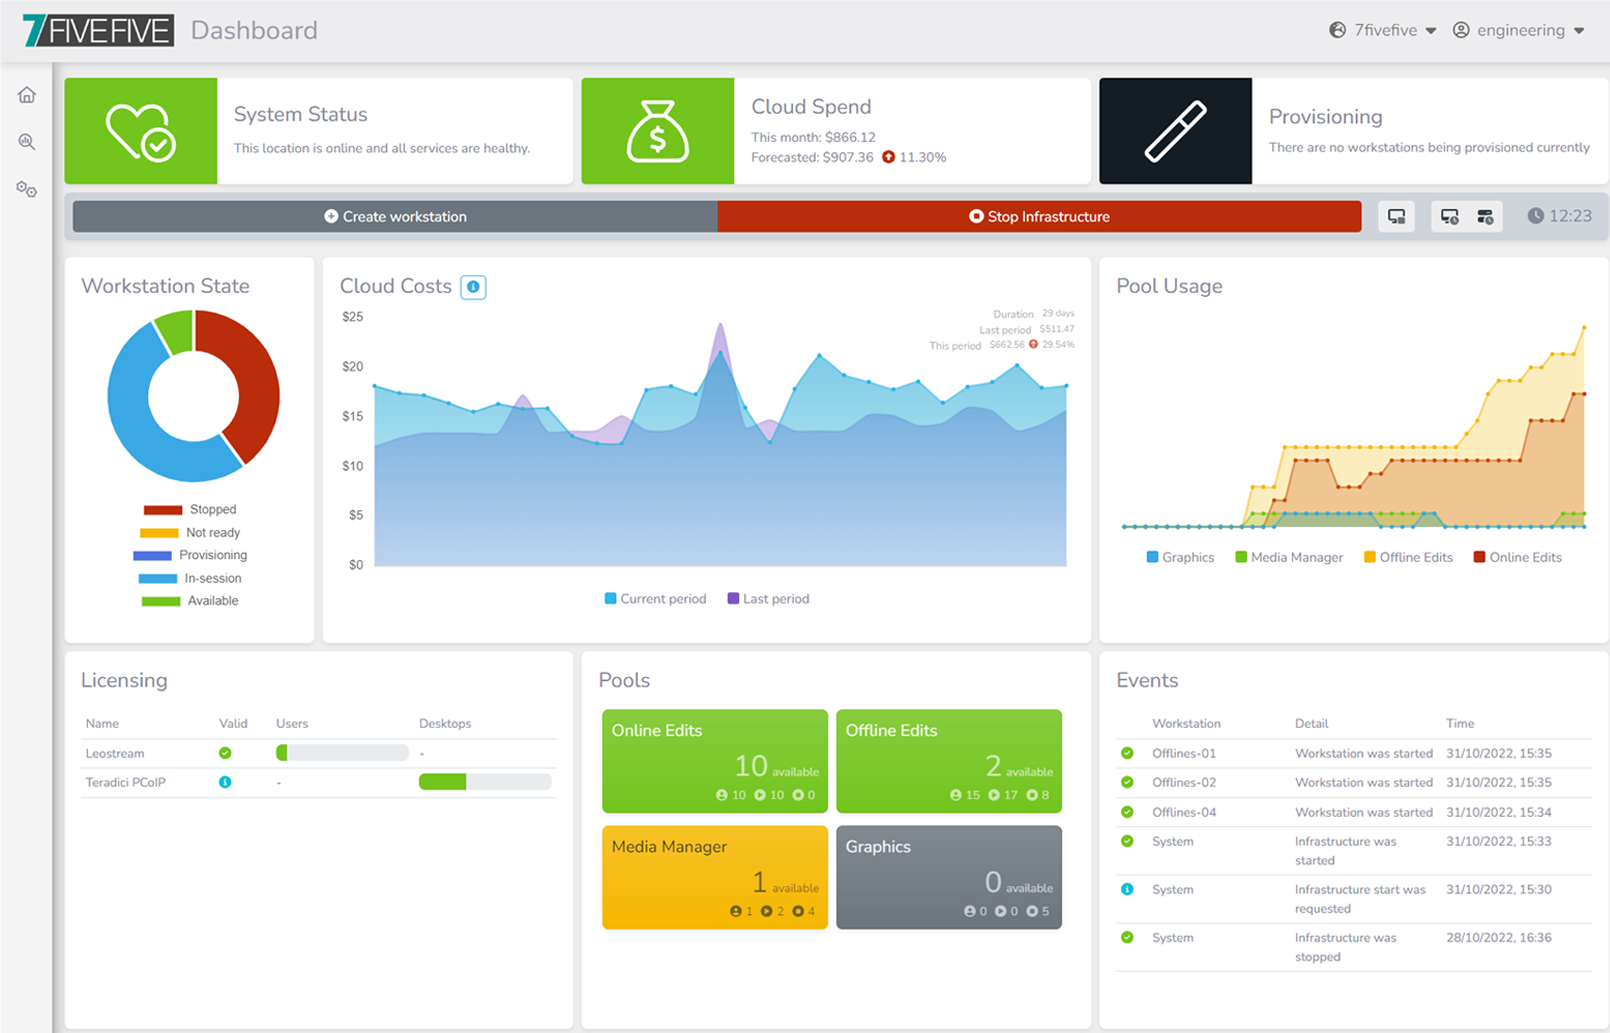Viewport: 1610px width, 1033px height.
Task: Select the Graphics pool tile
Action: coord(948,877)
